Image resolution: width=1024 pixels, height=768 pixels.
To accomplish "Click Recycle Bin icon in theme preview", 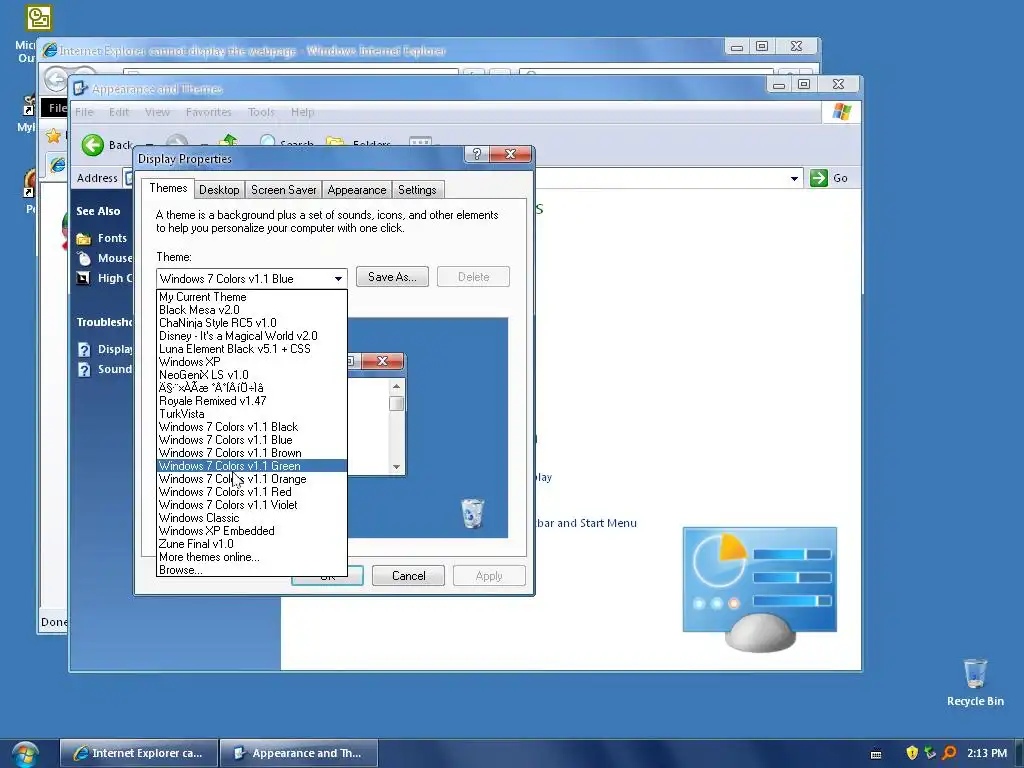I will tap(472, 513).
